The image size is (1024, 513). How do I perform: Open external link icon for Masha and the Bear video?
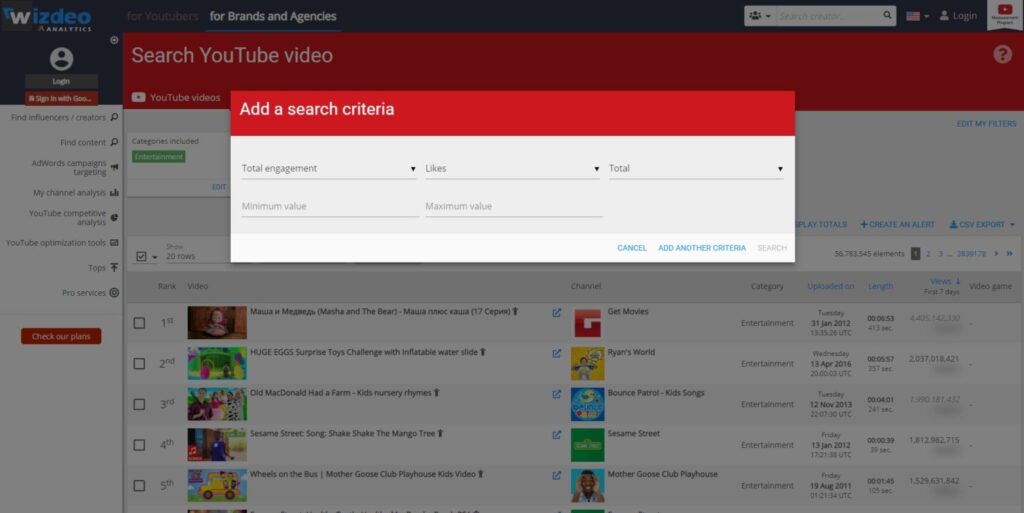(x=557, y=312)
